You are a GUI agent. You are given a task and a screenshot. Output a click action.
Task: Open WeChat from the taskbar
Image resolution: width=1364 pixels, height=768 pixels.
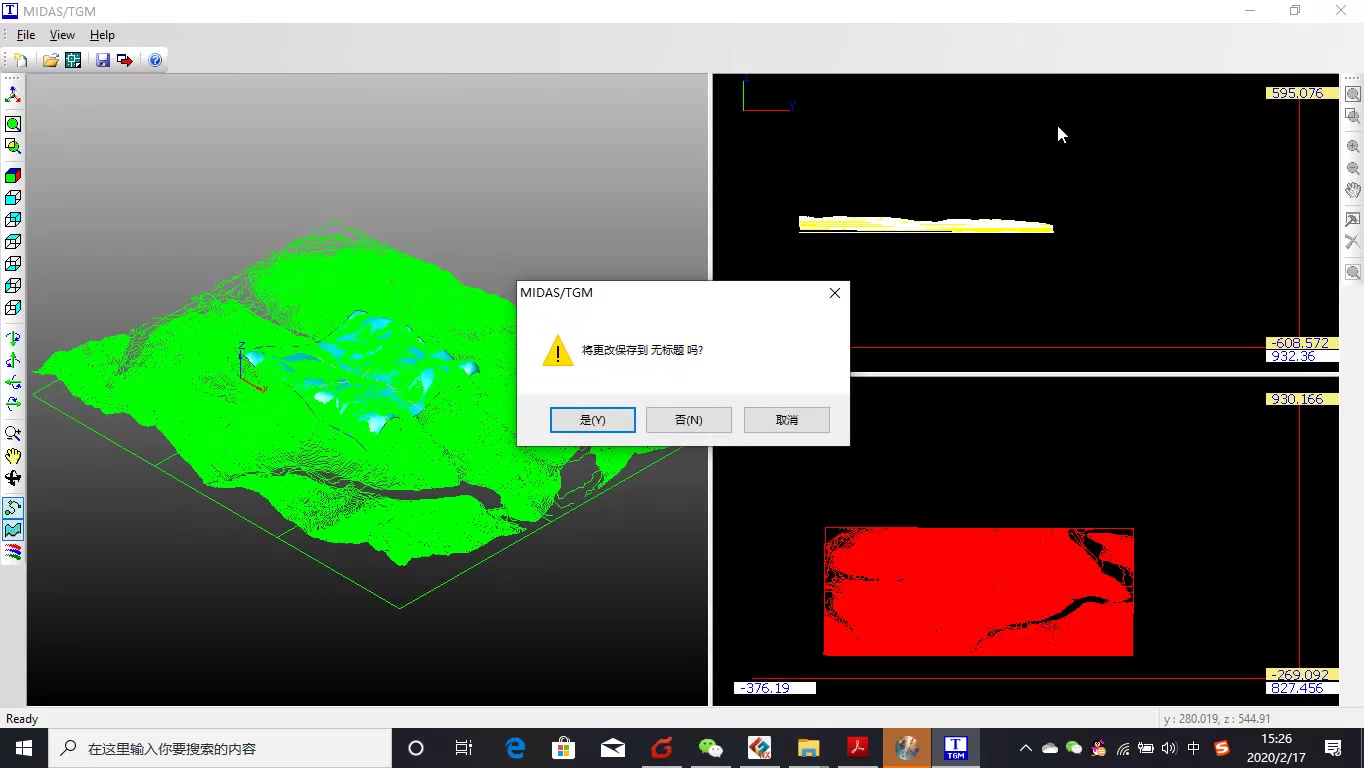(x=711, y=748)
